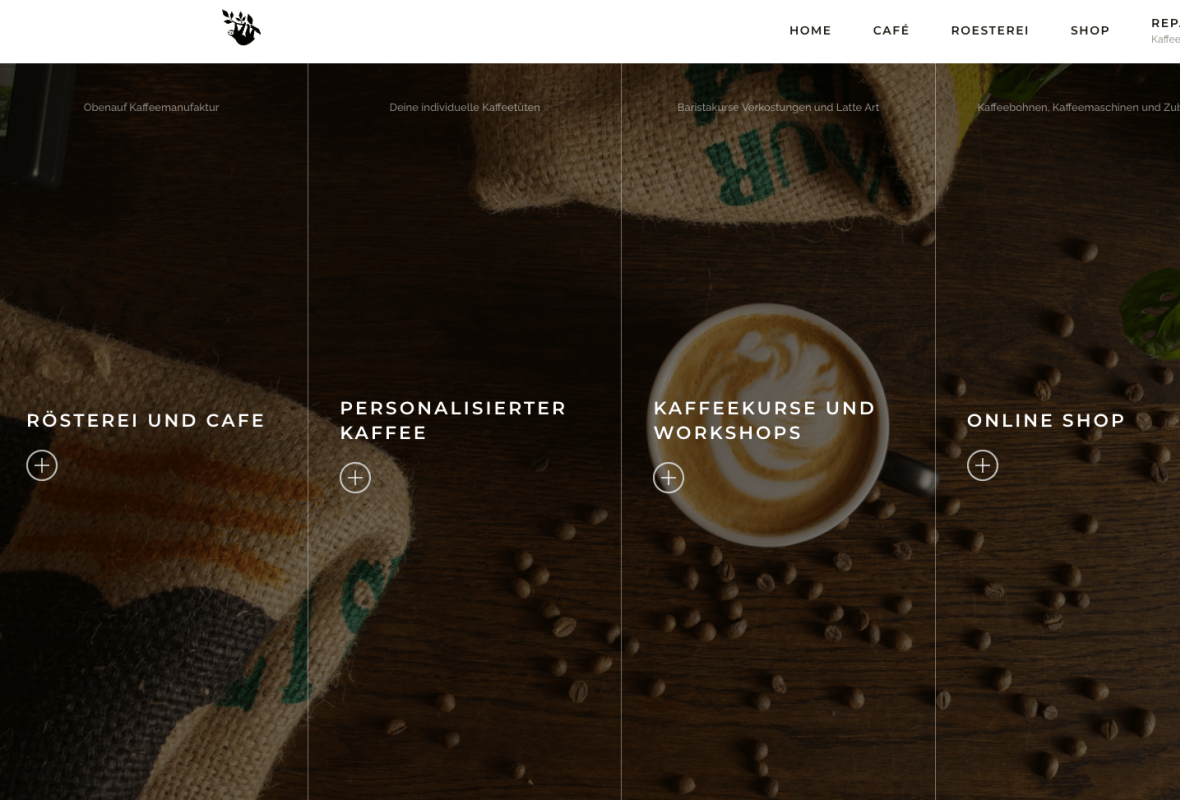Visit the SHOP menu item
1180x800 pixels.
1090,30
